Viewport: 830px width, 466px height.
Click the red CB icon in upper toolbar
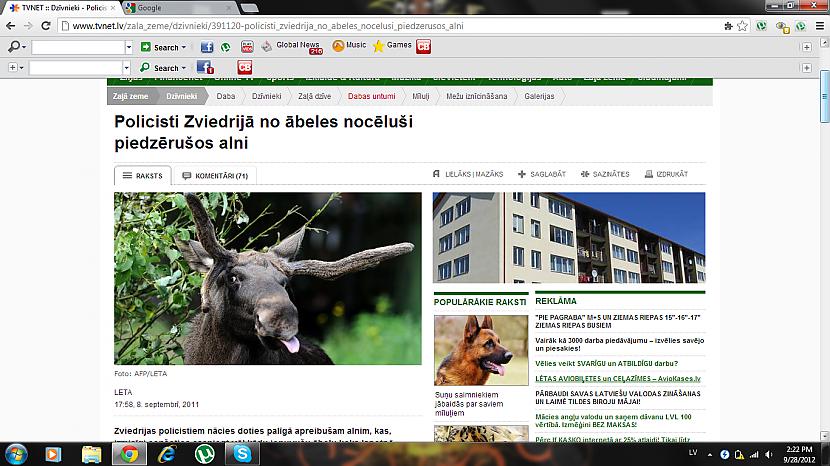click(423, 47)
